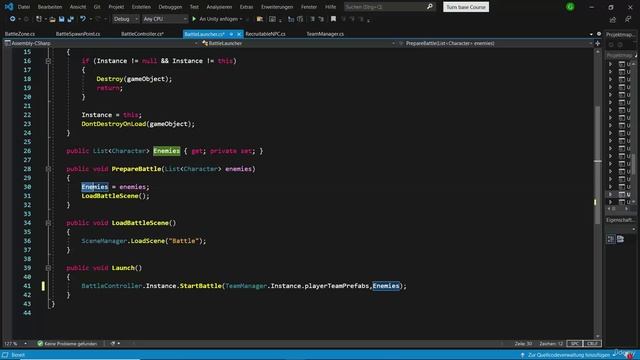The width and height of the screenshot is (640, 360).
Task: Open the Ansicht menu
Action: coord(78,7)
